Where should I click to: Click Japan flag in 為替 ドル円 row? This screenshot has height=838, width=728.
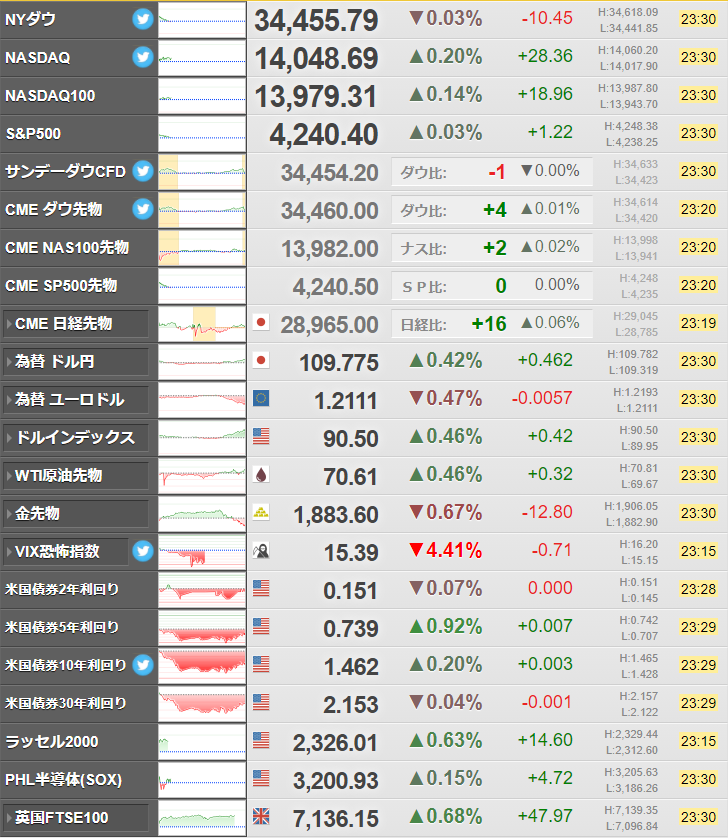point(261,360)
